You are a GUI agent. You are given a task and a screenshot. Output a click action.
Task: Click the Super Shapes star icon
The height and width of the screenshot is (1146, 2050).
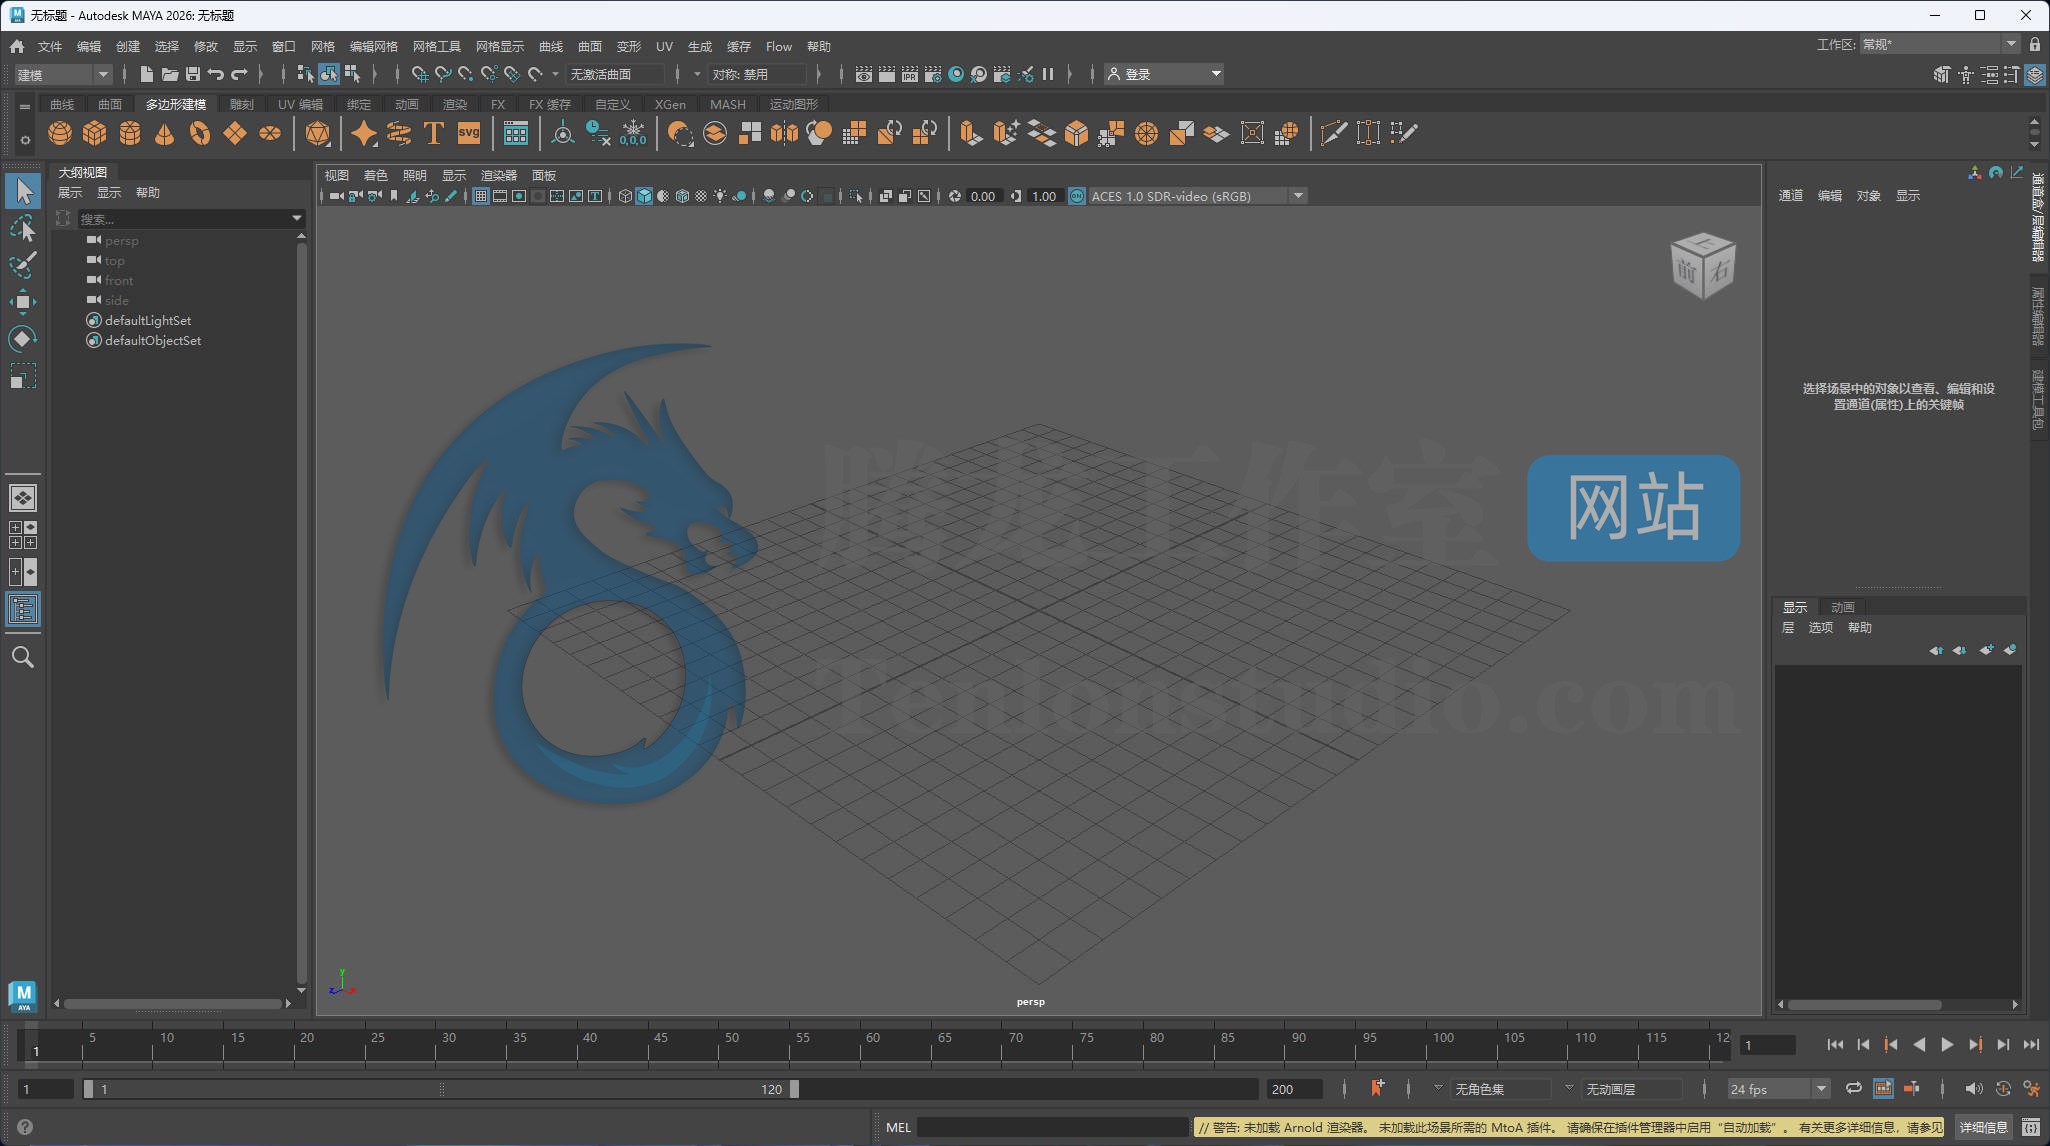364,133
